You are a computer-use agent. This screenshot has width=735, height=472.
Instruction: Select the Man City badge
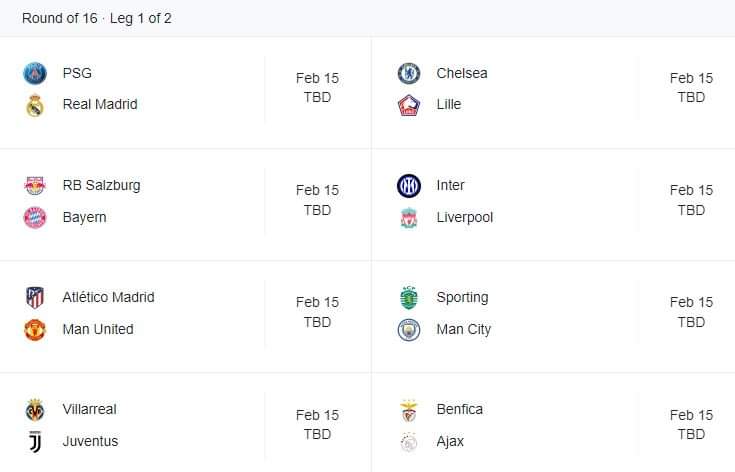(x=409, y=329)
